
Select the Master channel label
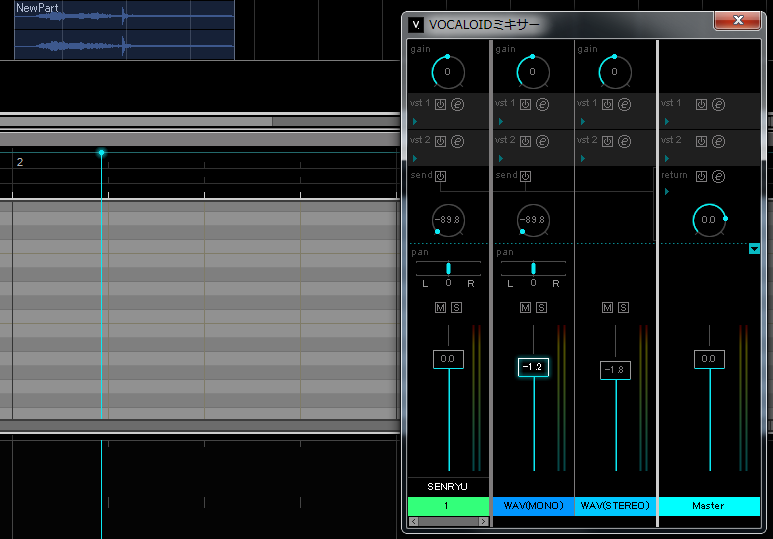coord(709,506)
